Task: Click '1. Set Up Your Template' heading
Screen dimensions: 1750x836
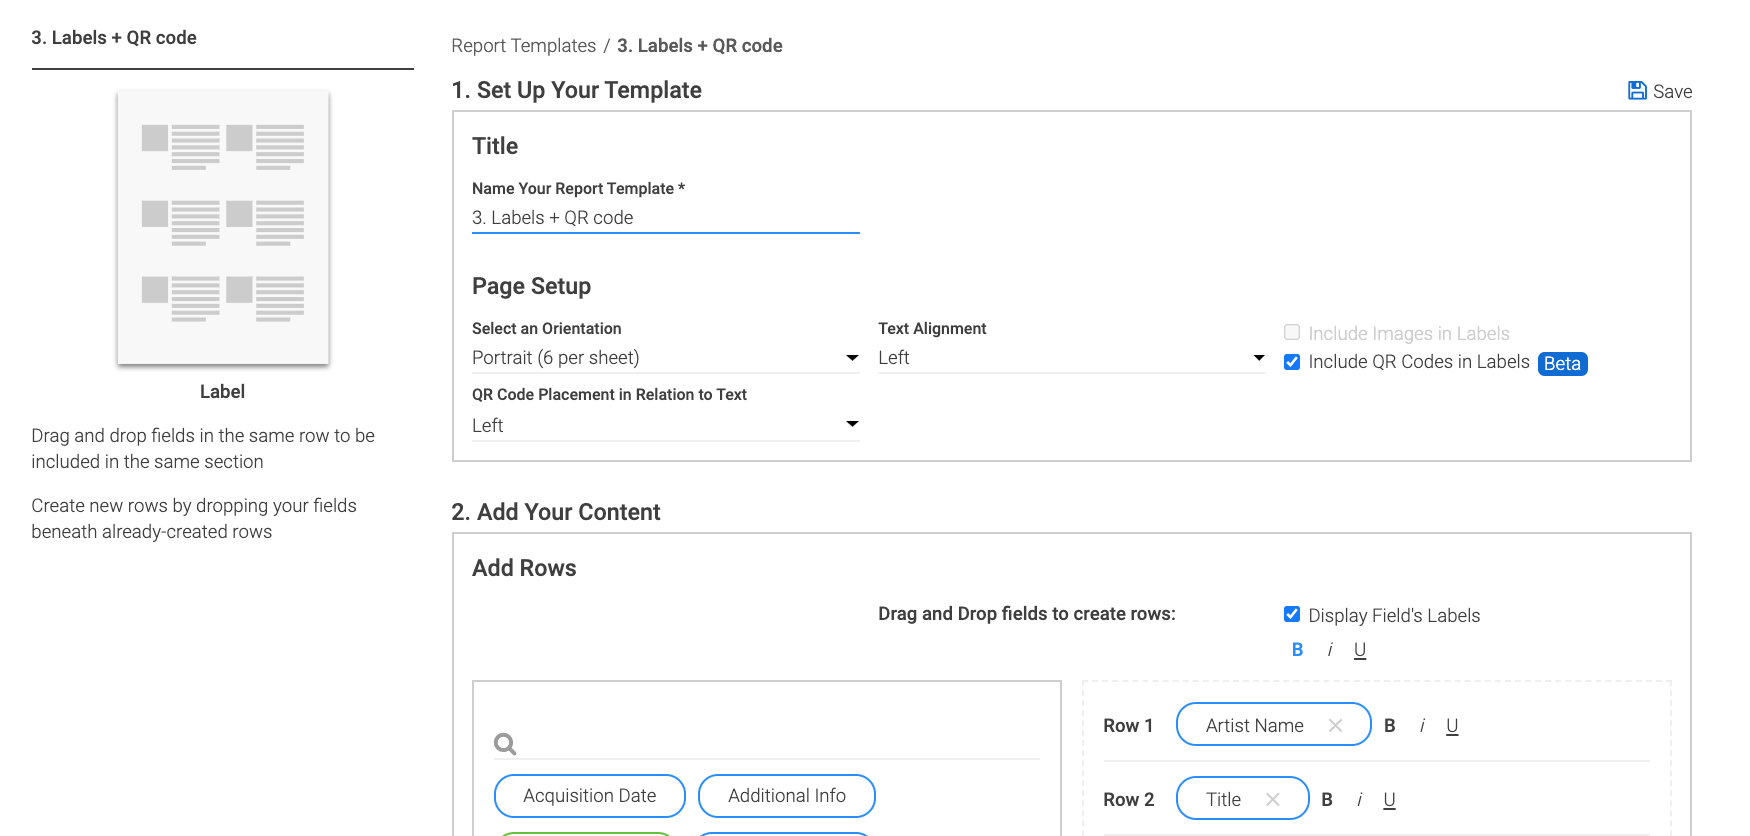Action: click(576, 90)
